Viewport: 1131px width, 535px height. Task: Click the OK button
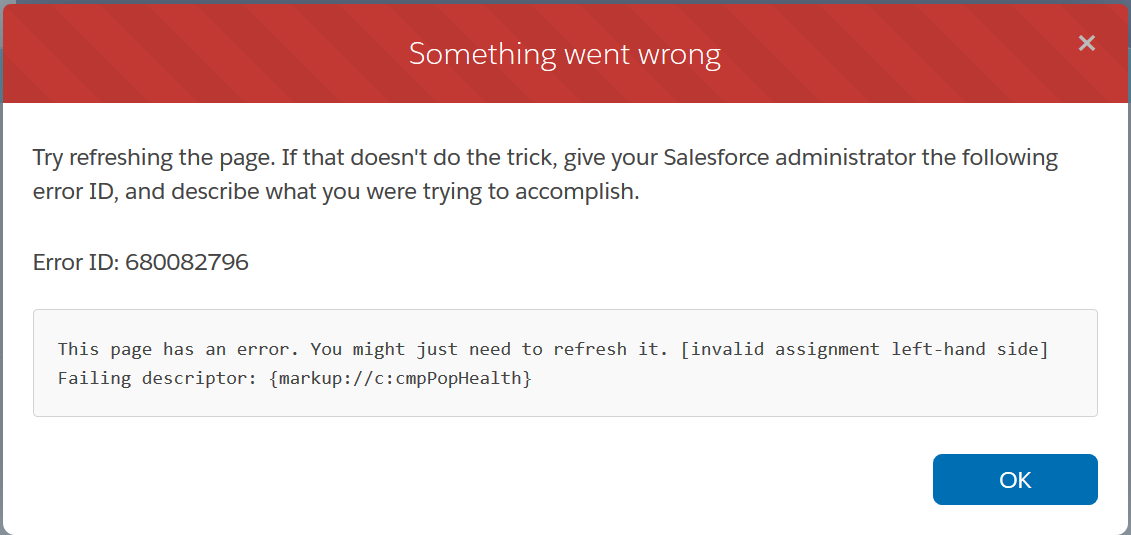(x=1015, y=480)
